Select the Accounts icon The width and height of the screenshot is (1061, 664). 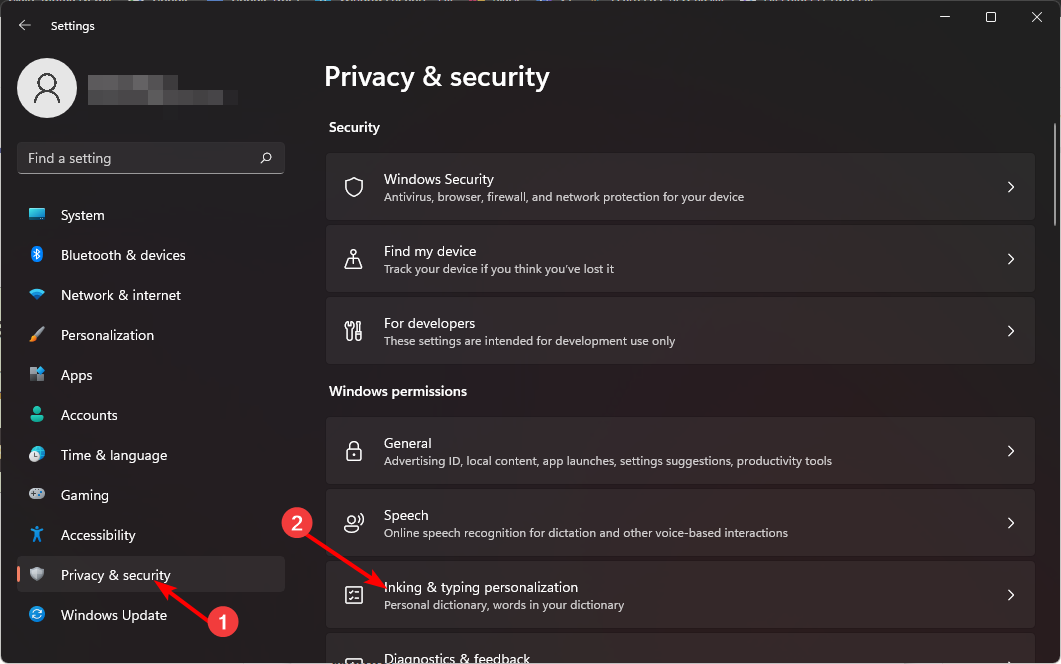(x=38, y=415)
